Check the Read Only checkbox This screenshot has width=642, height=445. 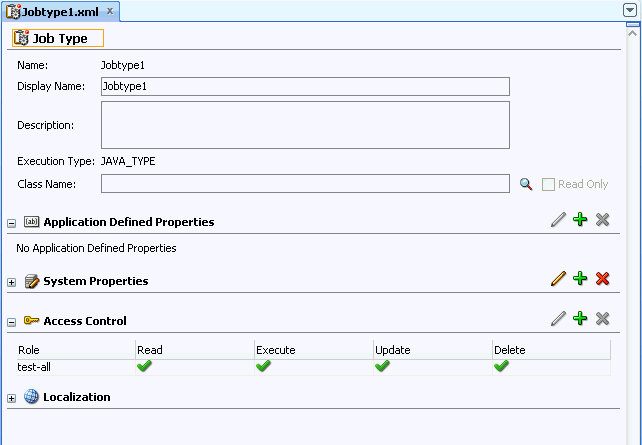point(548,185)
